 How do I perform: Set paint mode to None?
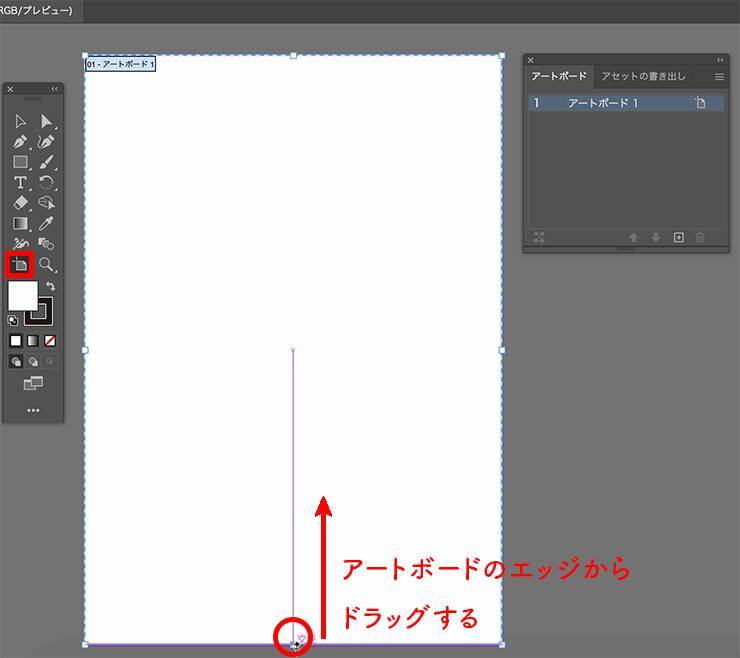pos(50,341)
